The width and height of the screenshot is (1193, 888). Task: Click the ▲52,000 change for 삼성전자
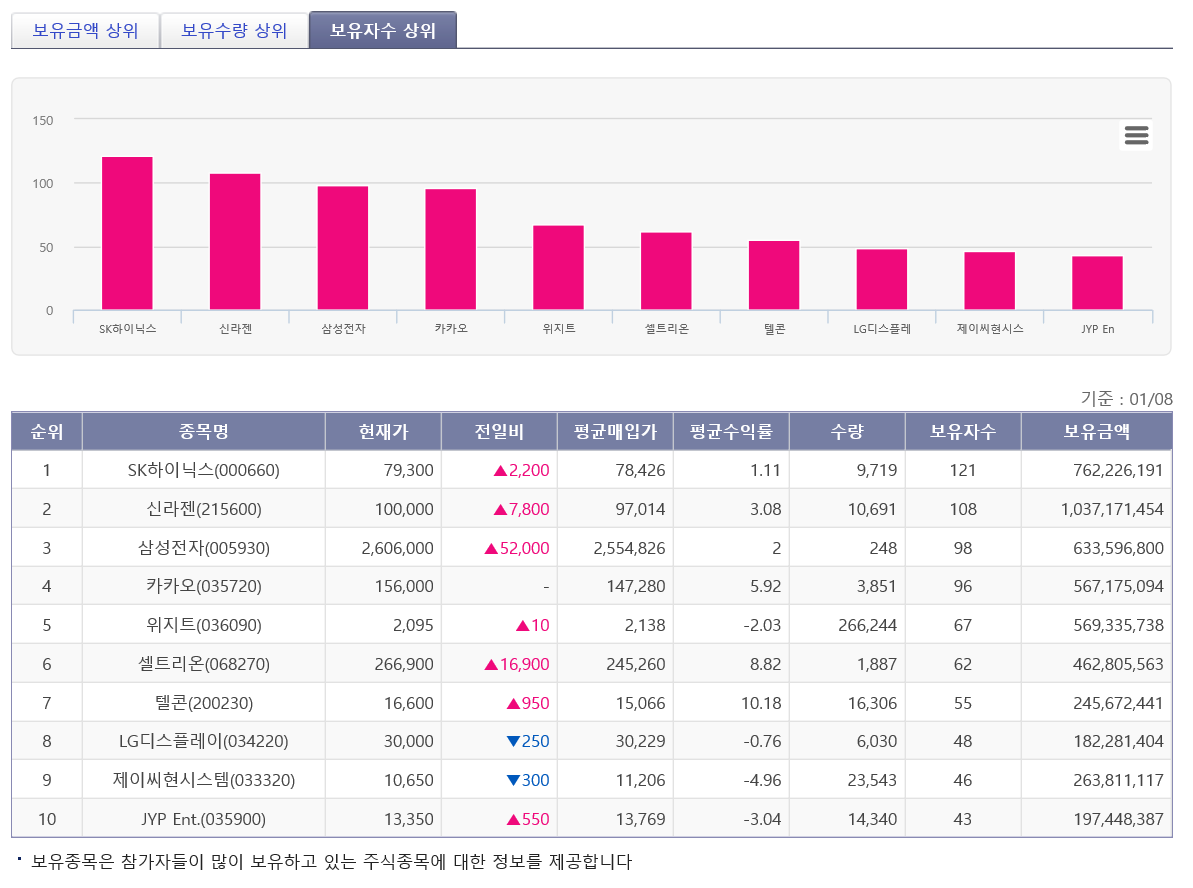[517, 548]
